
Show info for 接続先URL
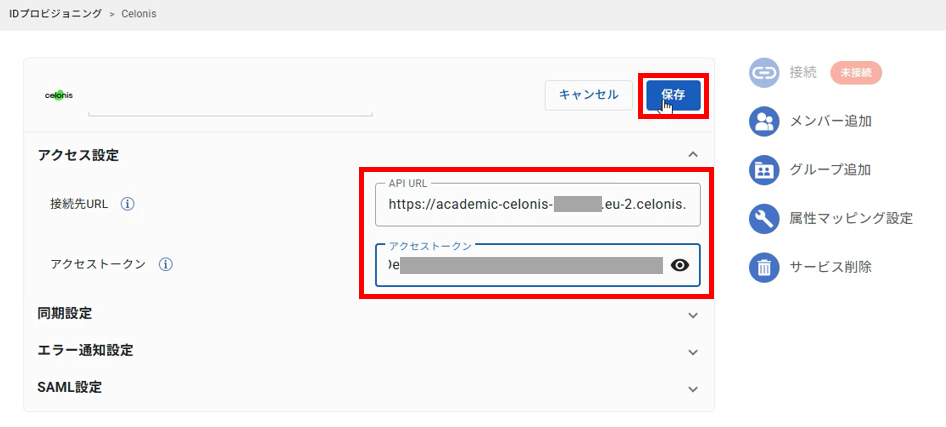coord(127,204)
